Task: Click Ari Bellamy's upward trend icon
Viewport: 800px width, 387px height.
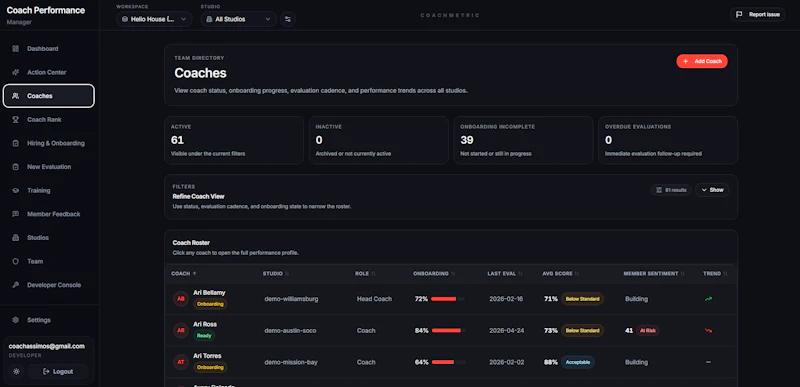Action: 708,299
